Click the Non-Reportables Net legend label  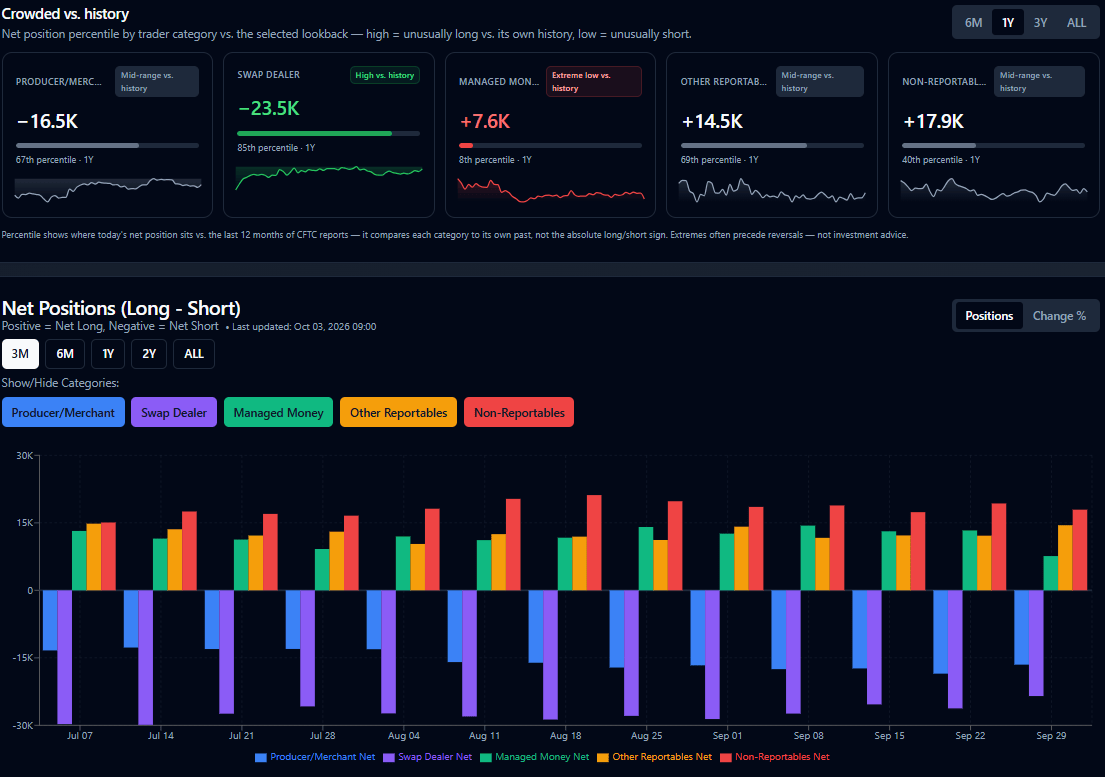pyautogui.click(x=782, y=757)
